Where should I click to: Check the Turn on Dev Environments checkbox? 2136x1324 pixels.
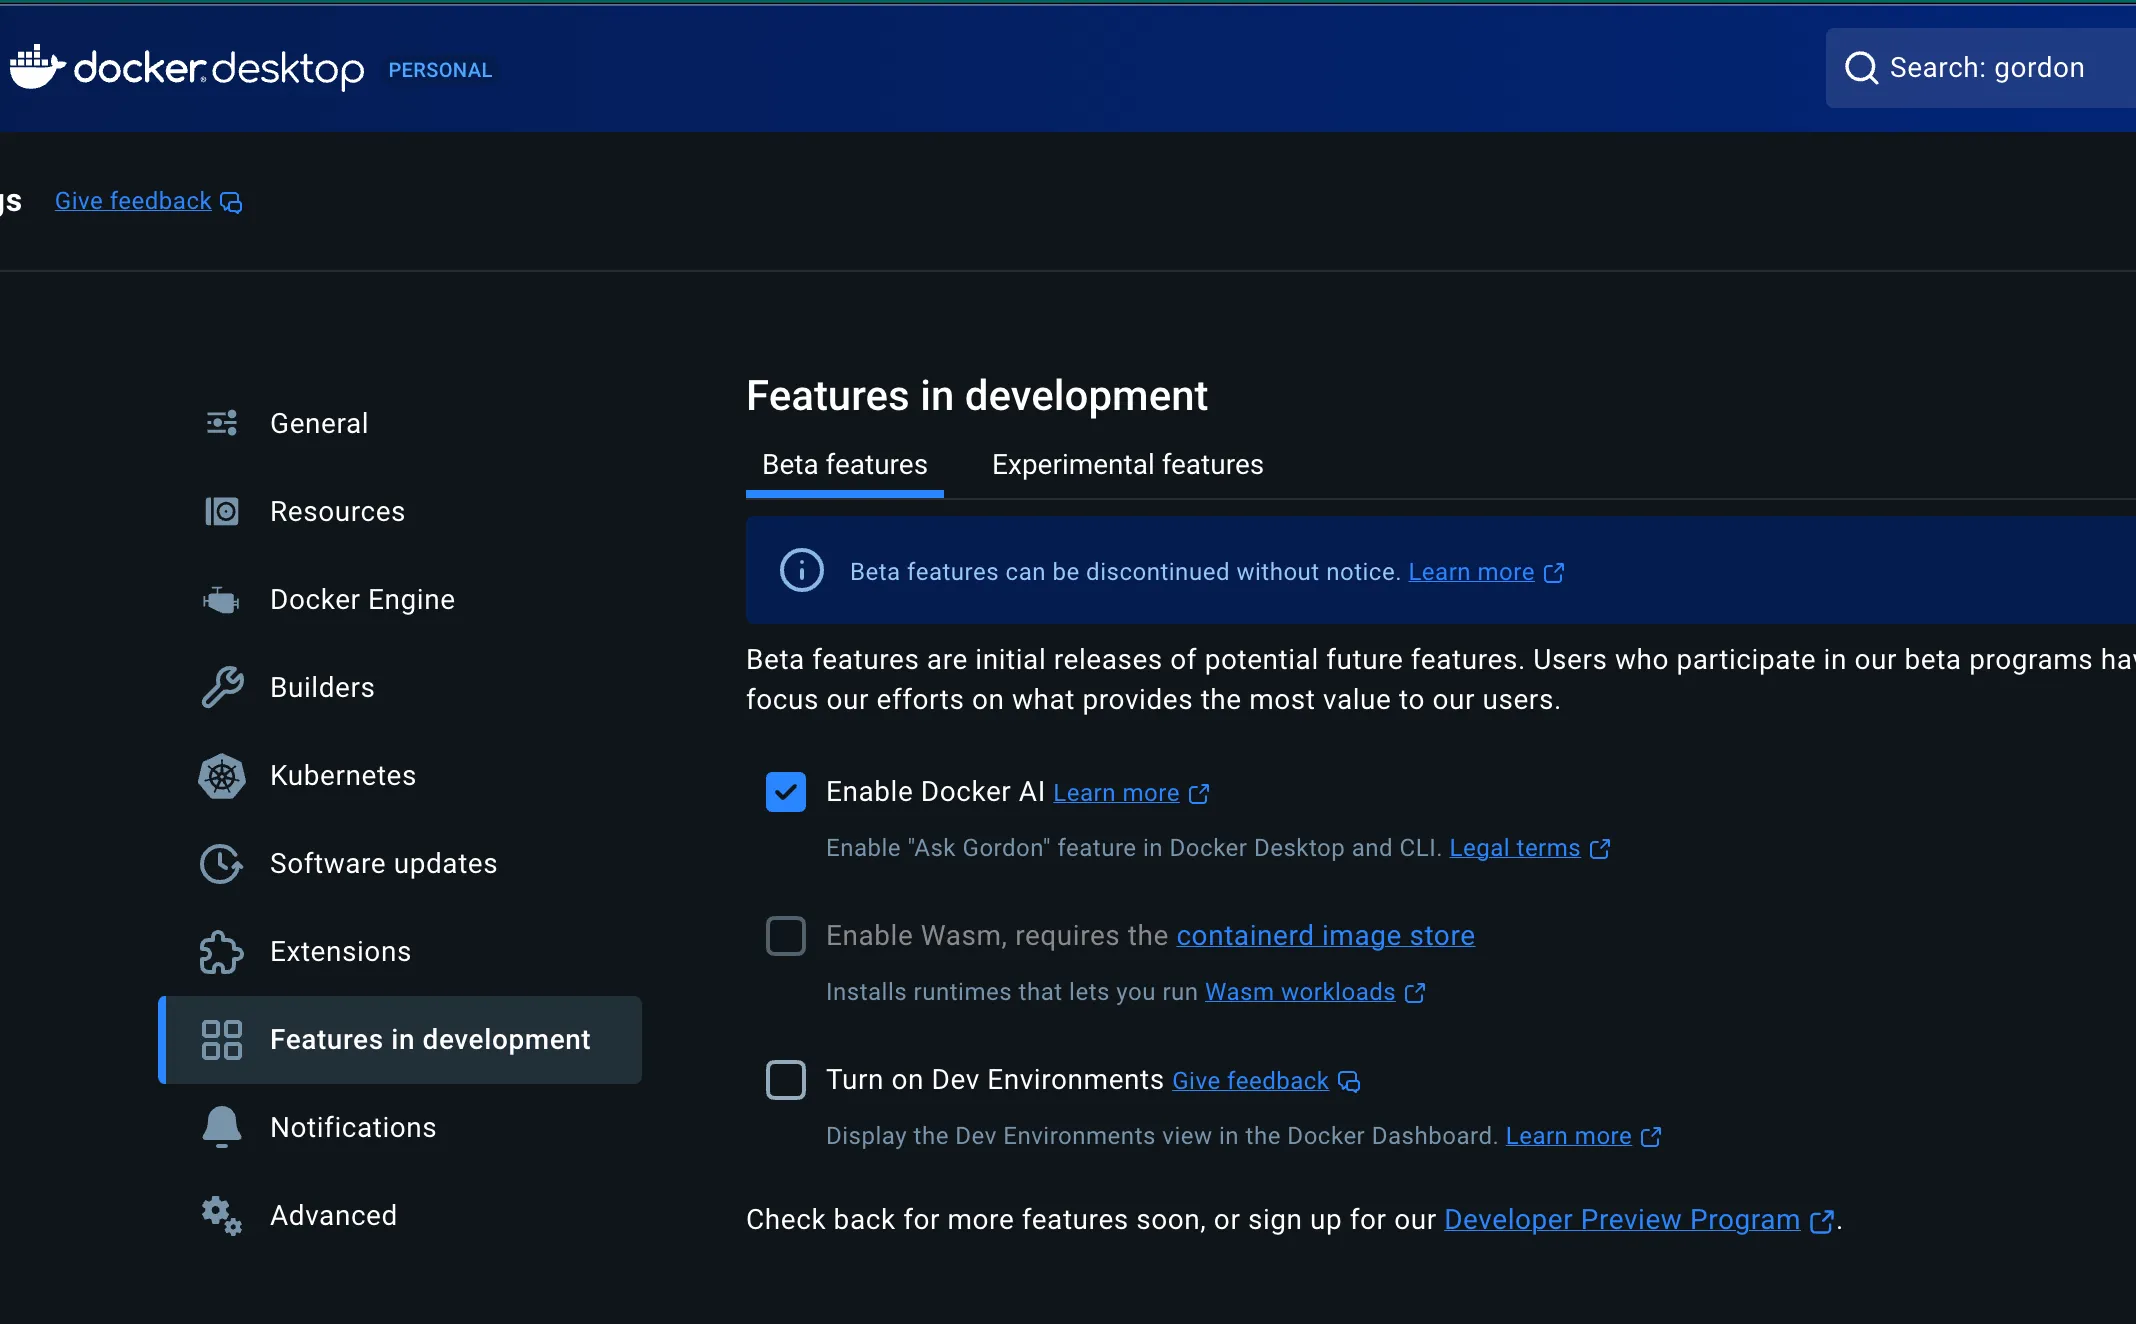coord(786,1080)
